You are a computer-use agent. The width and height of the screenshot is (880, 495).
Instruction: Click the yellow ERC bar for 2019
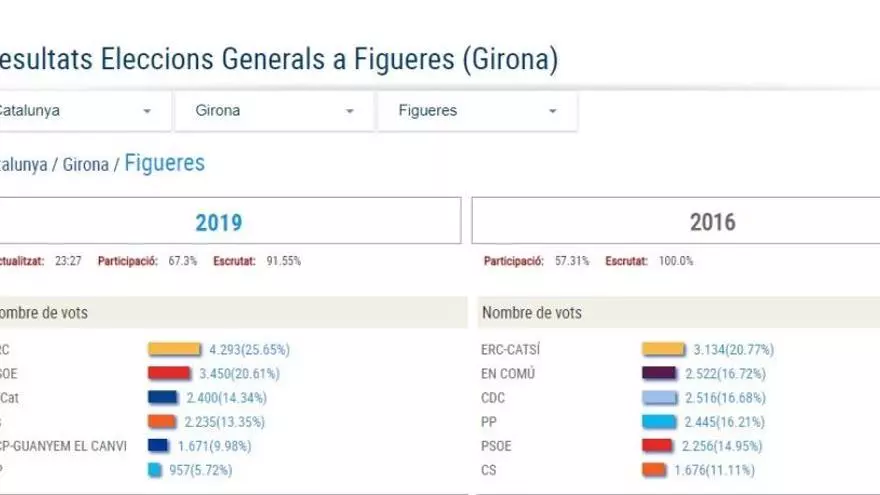174,349
